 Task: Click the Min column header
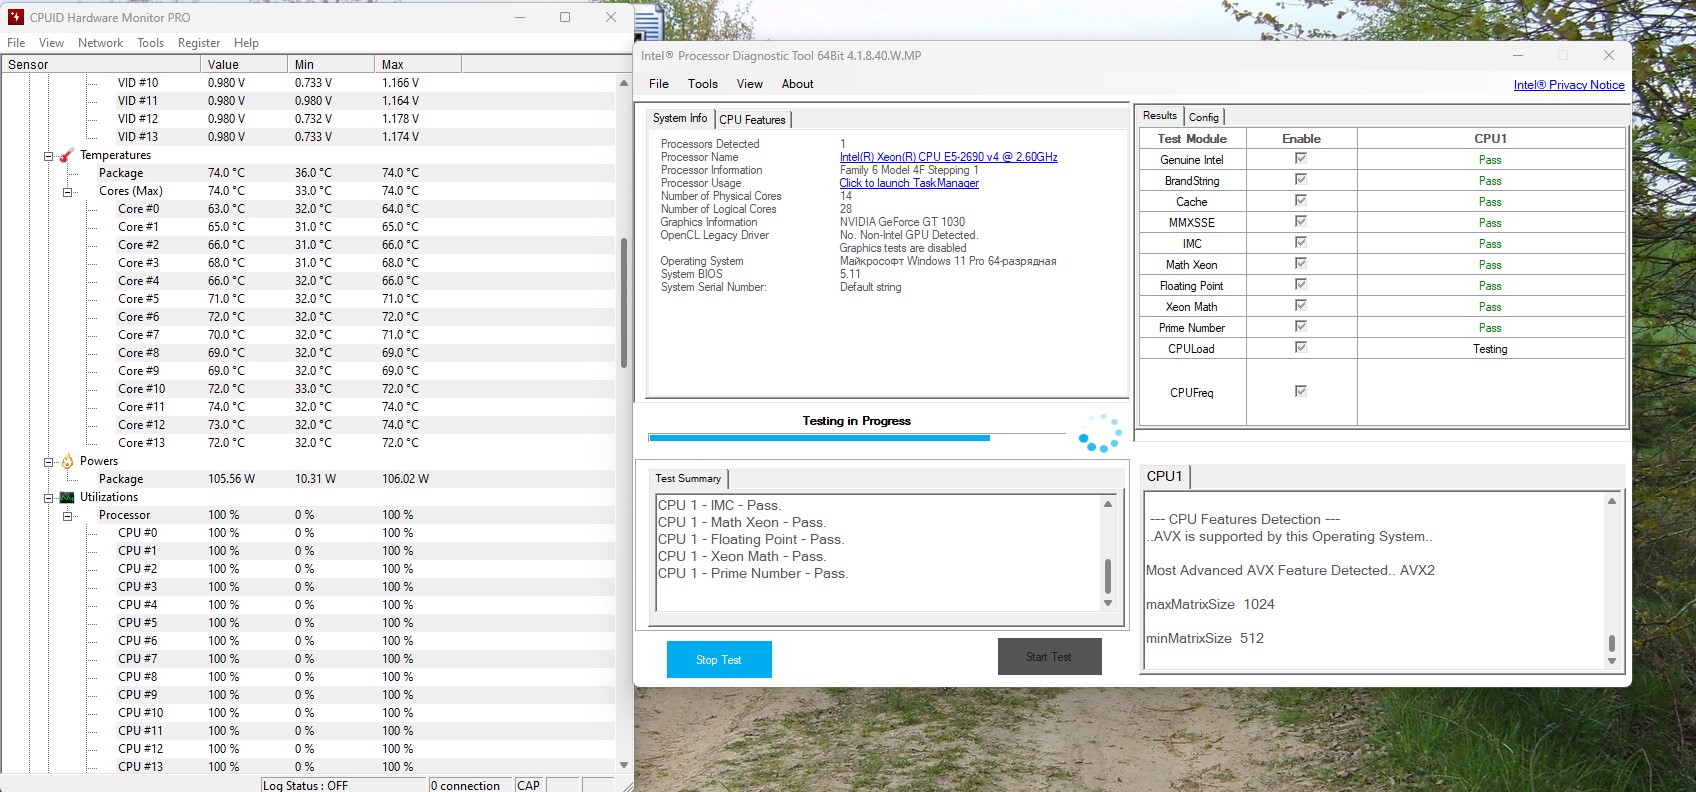(330, 64)
